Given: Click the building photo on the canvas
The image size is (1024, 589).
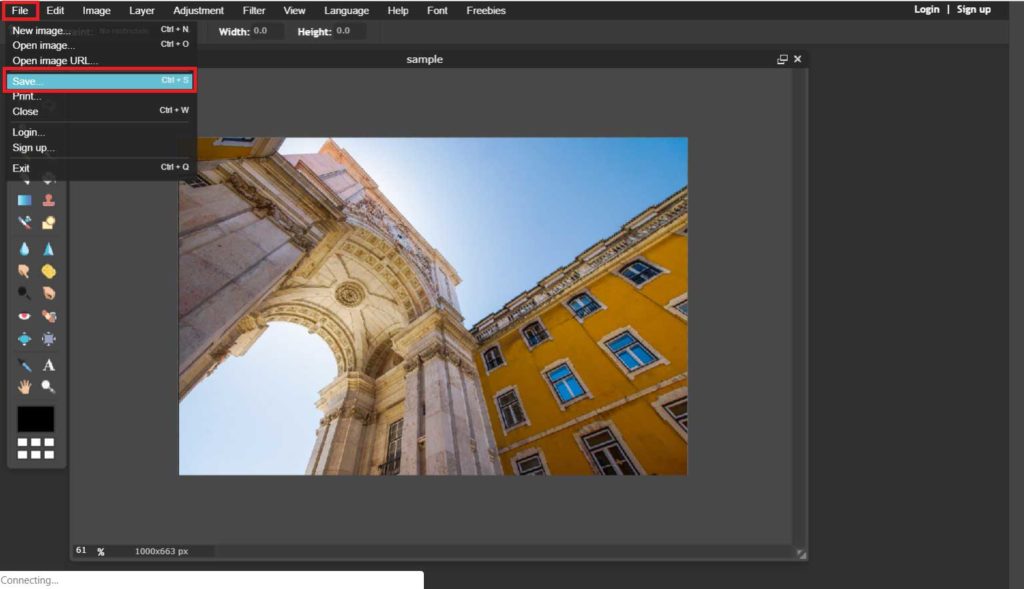Looking at the screenshot, I should pos(433,306).
